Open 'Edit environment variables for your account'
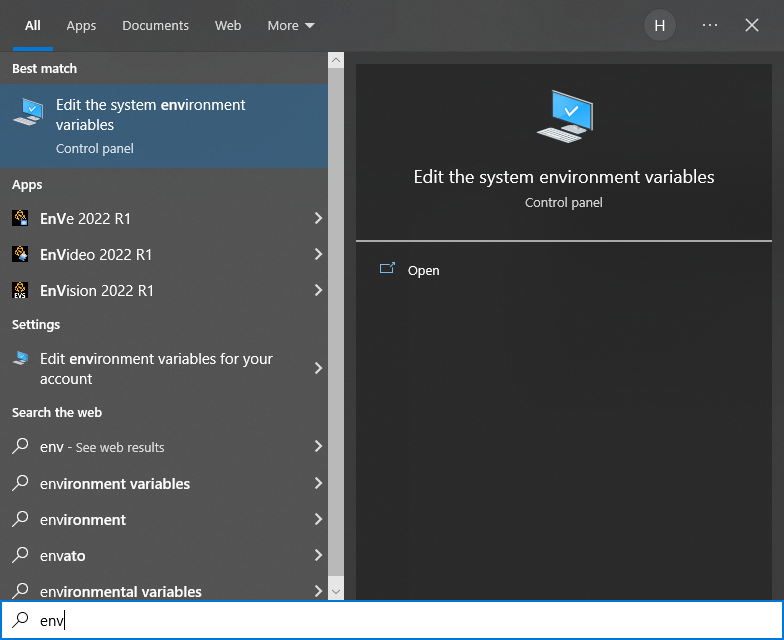 164,368
